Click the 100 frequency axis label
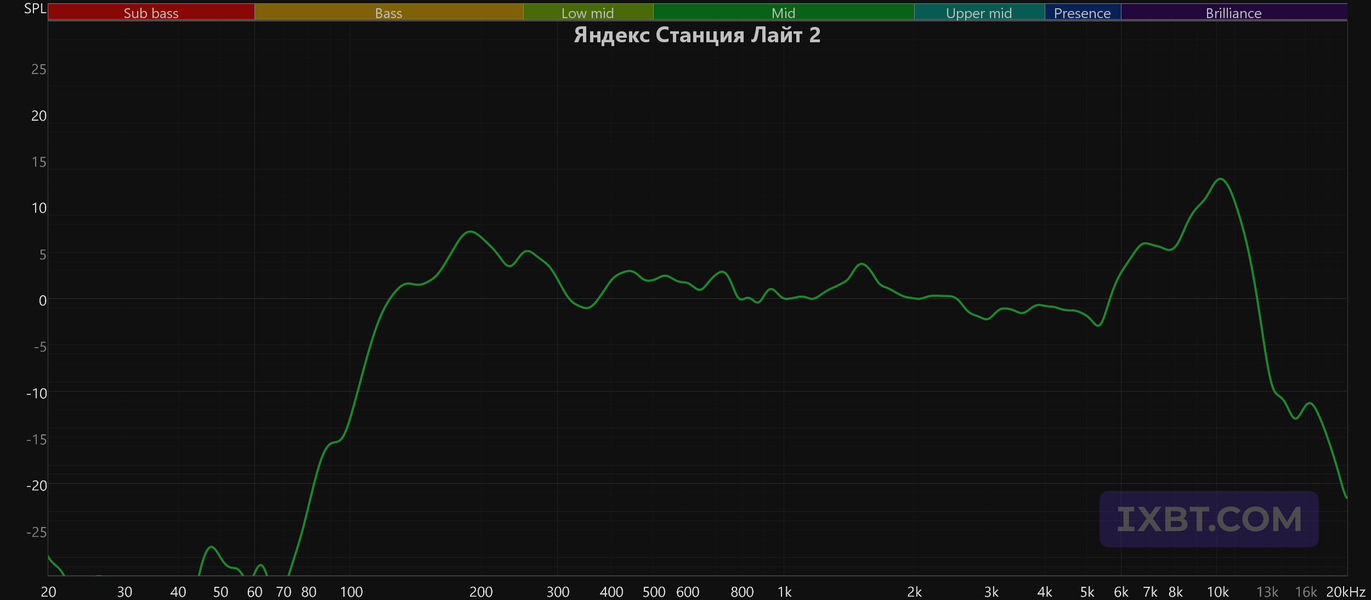Image resolution: width=1371 pixels, height=600 pixels. pos(351,591)
